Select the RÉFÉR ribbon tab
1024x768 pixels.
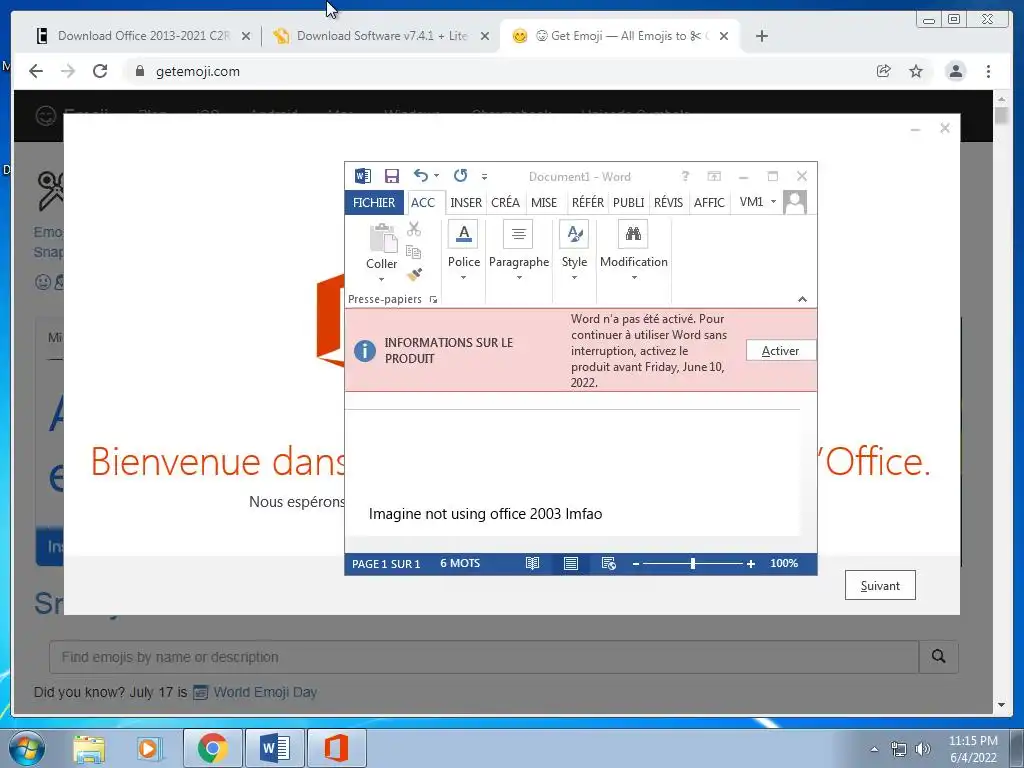click(x=588, y=202)
